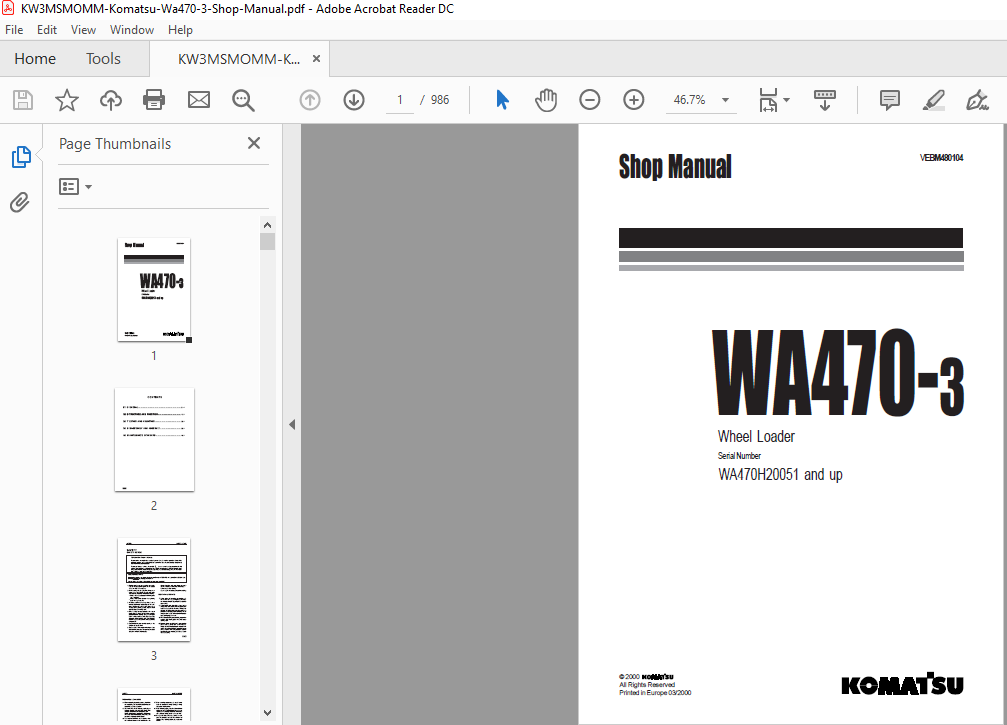Bookmark with the star icon
1007x725 pixels.
(x=67, y=100)
